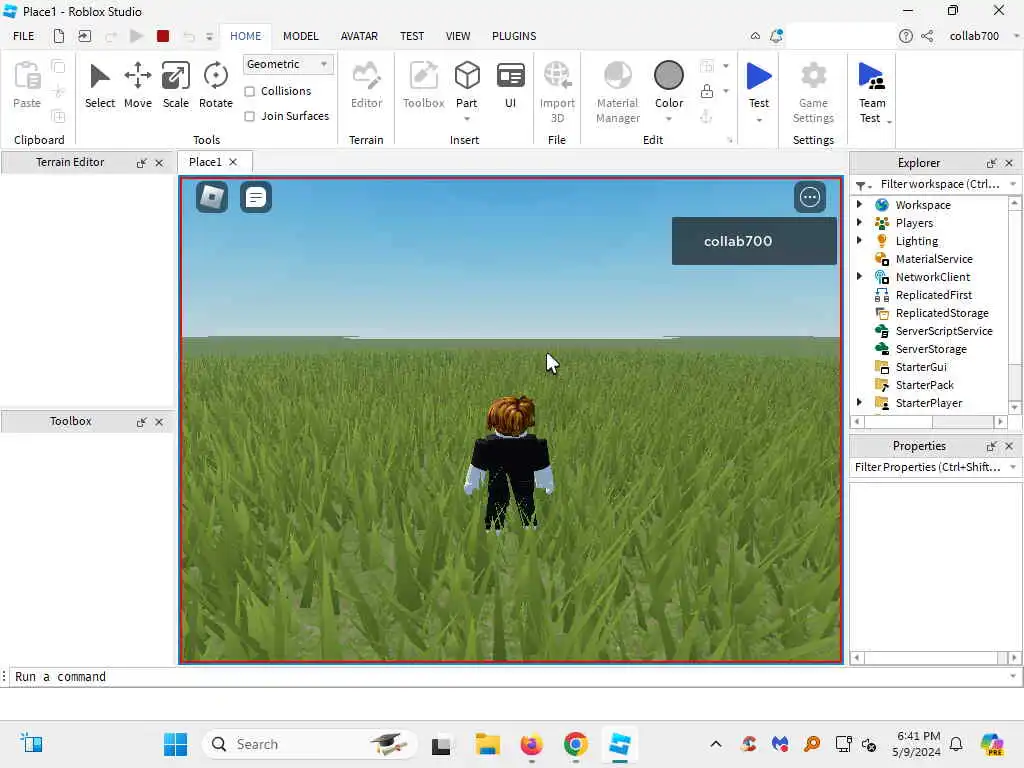Click the share icon near username
The height and width of the screenshot is (768, 1024).
(927, 36)
